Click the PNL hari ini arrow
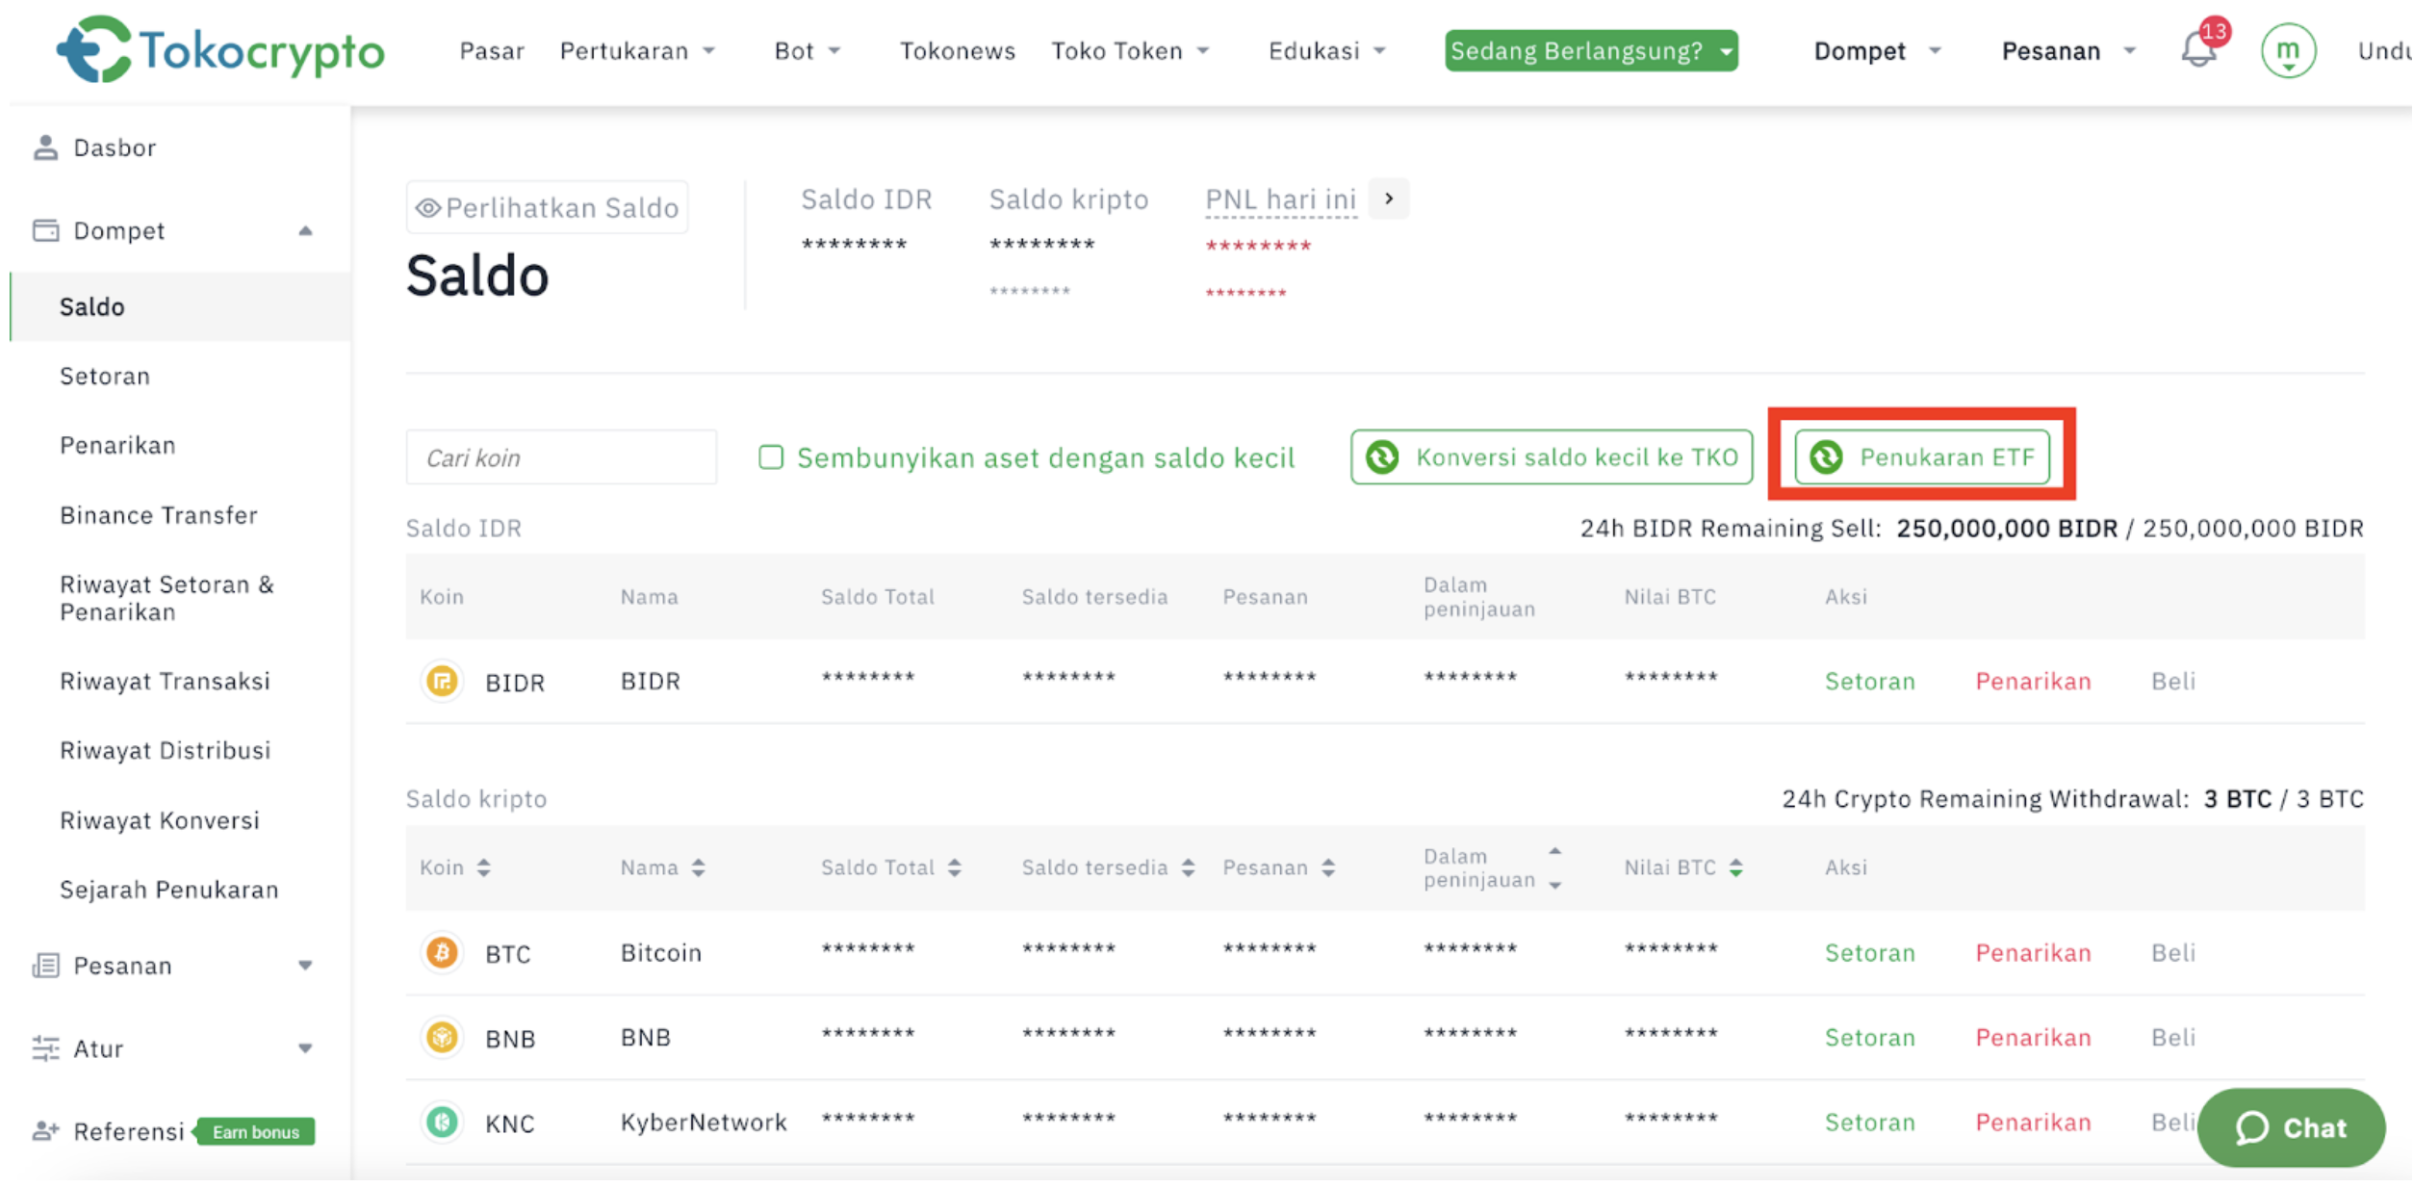The height and width of the screenshot is (1192, 2422). coord(1389,199)
